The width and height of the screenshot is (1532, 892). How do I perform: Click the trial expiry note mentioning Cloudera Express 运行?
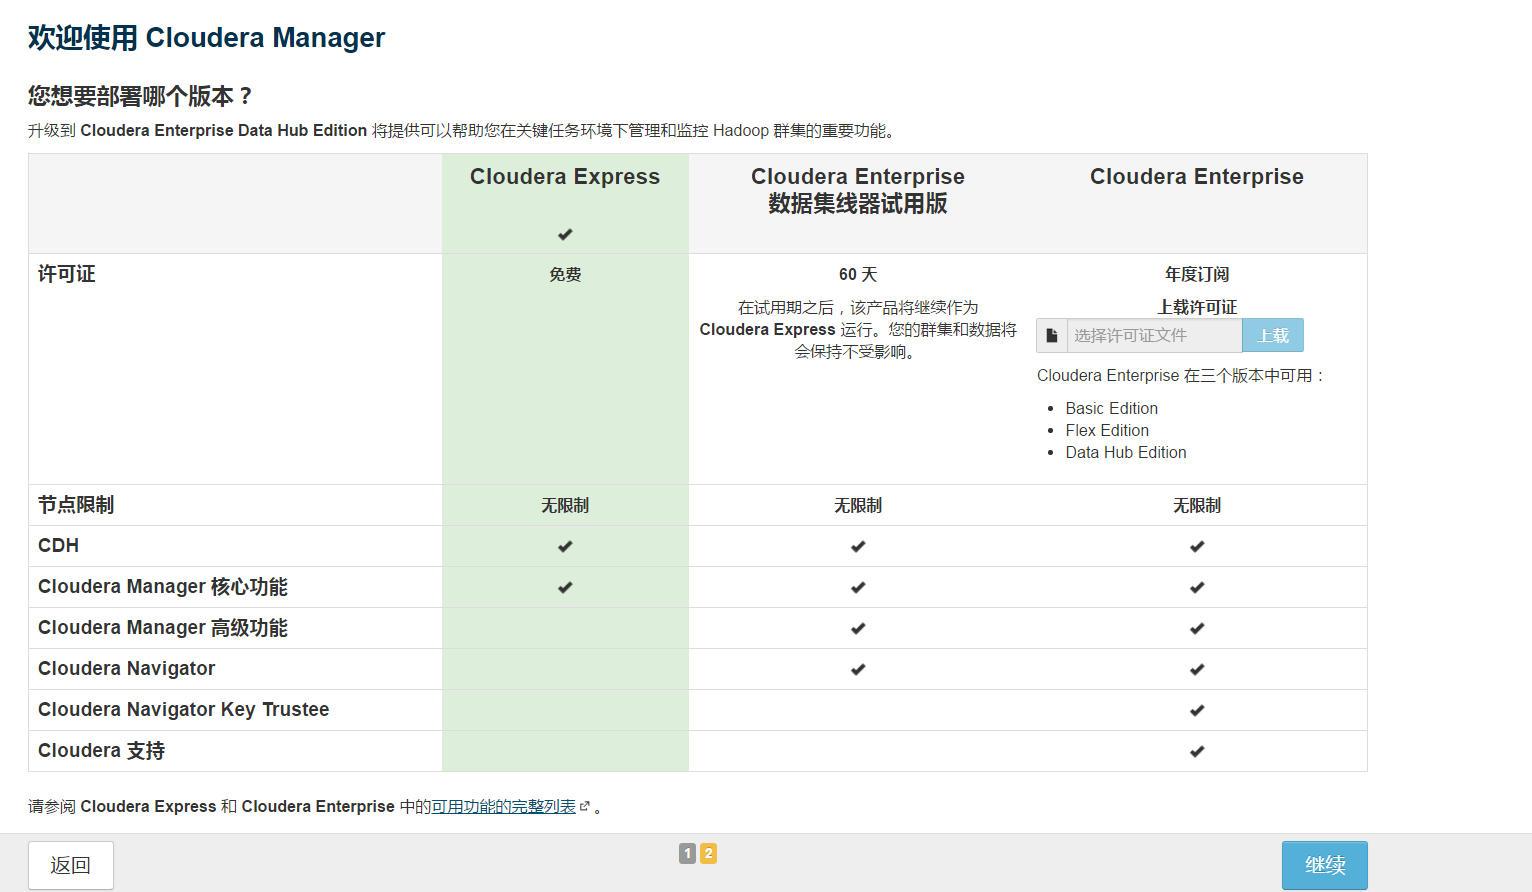pyautogui.click(x=858, y=329)
